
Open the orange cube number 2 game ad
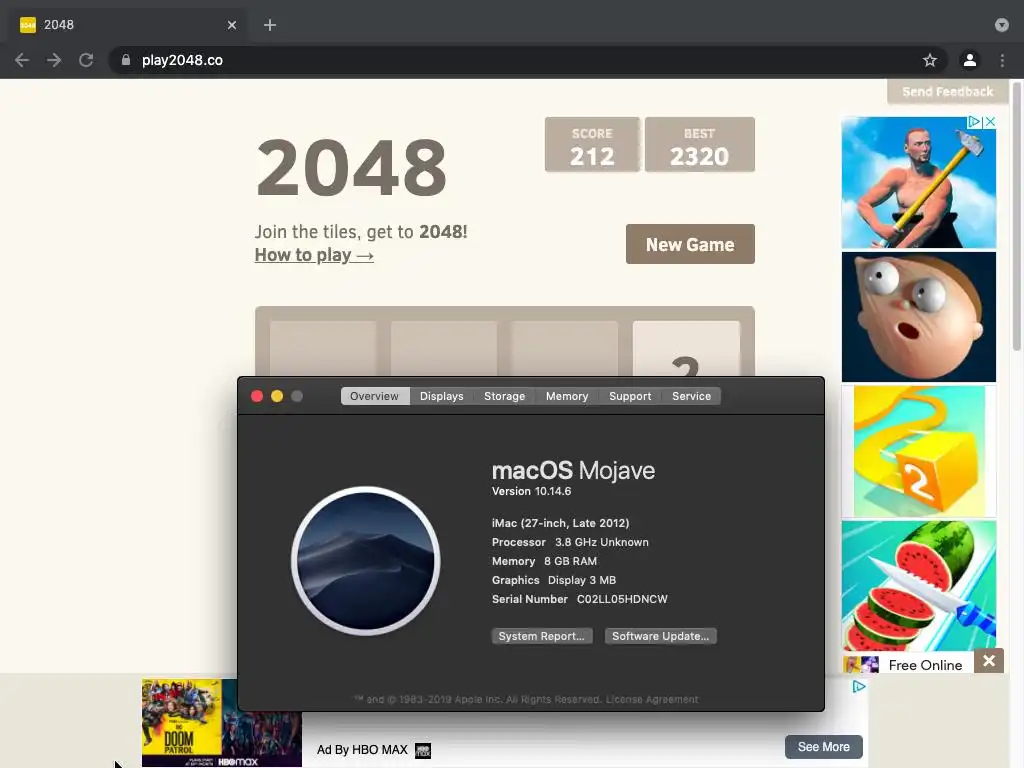click(x=919, y=451)
